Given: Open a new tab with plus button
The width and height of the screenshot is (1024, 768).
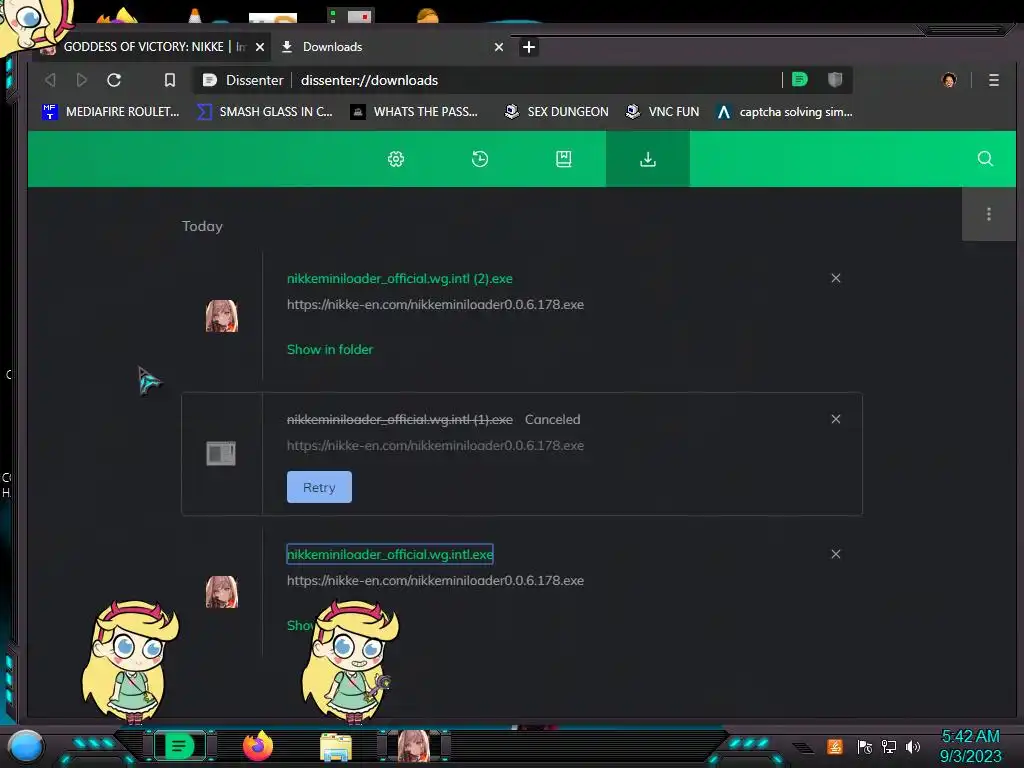Looking at the screenshot, I should pyautogui.click(x=529, y=47).
